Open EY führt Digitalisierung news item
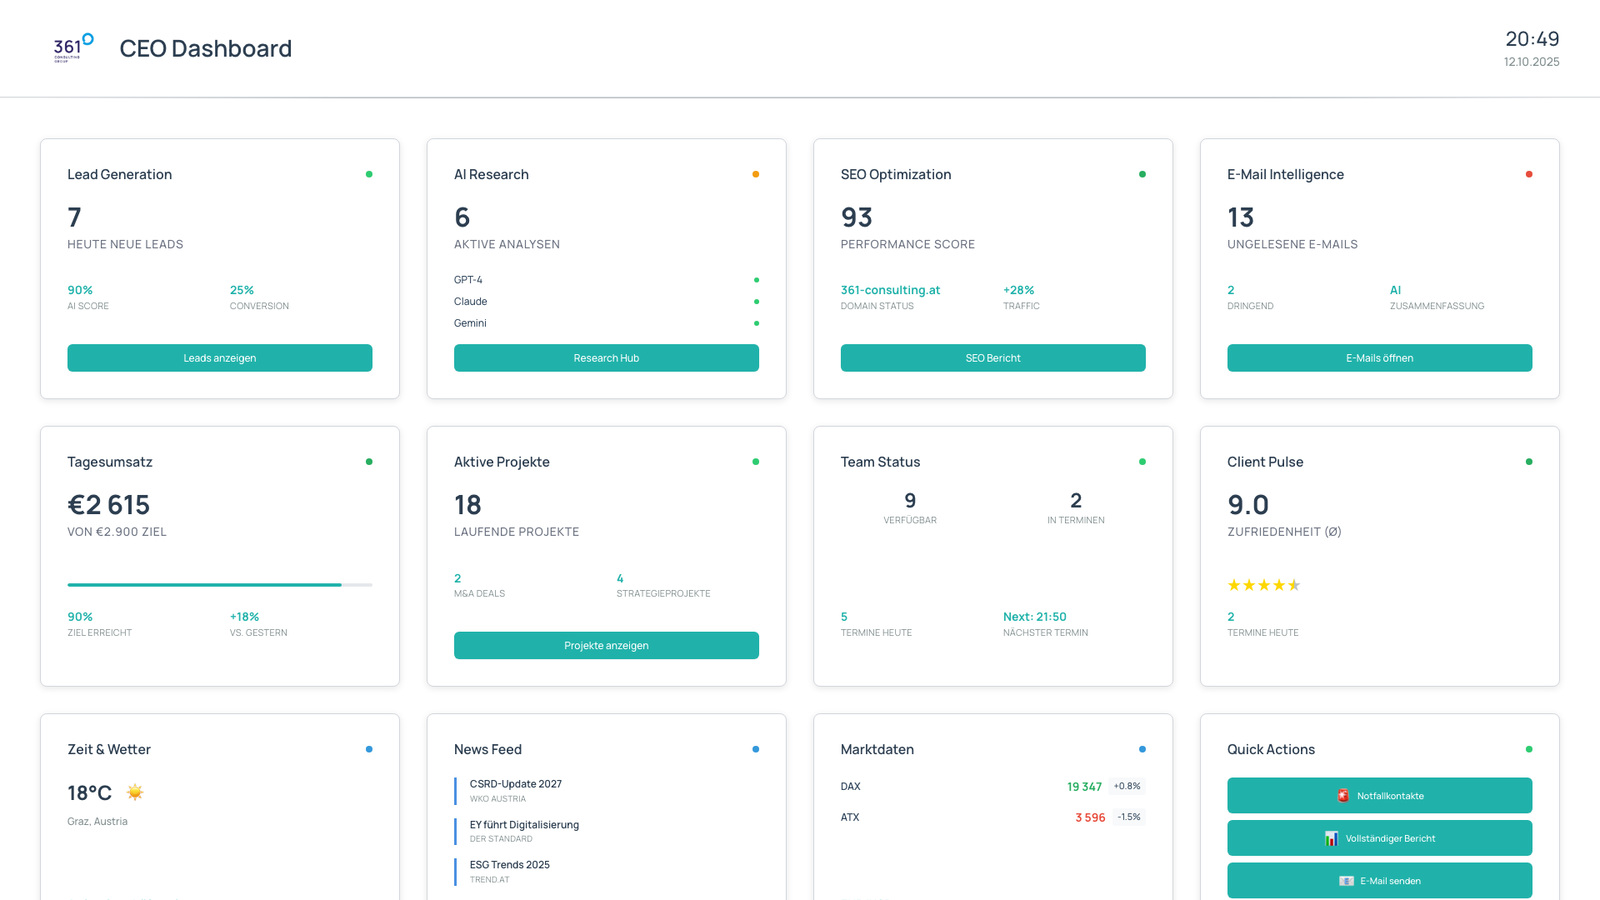 (524, 825)
